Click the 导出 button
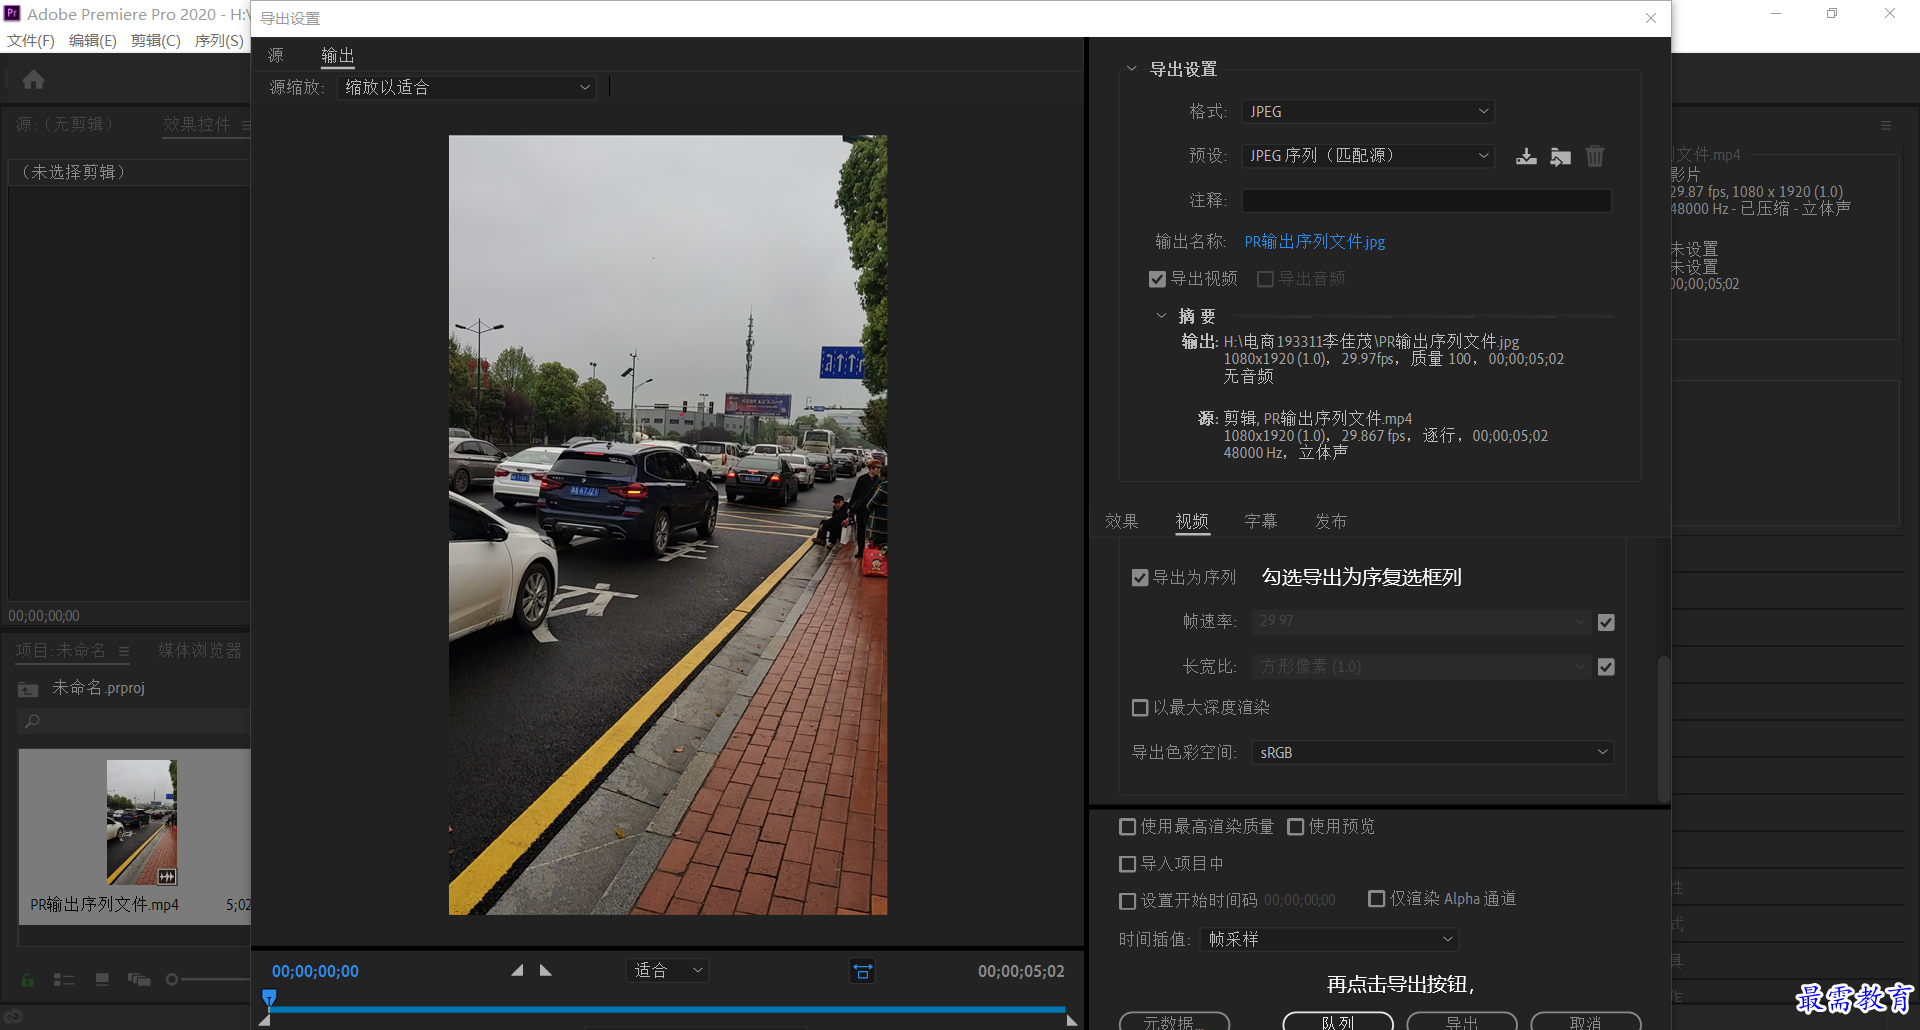Image resolution: width=1920 pixels, height=1030 pixels. click(1462, 1022)
